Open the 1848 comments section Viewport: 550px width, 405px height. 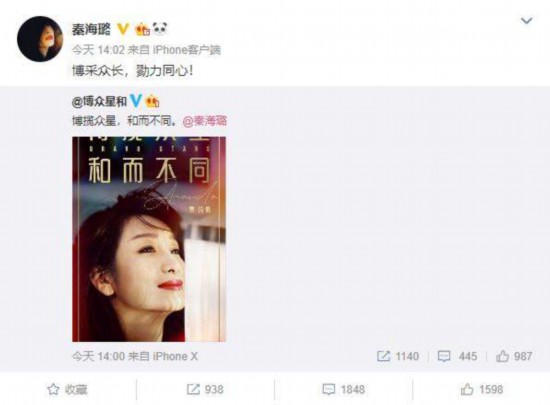click(x=343, y=389)
